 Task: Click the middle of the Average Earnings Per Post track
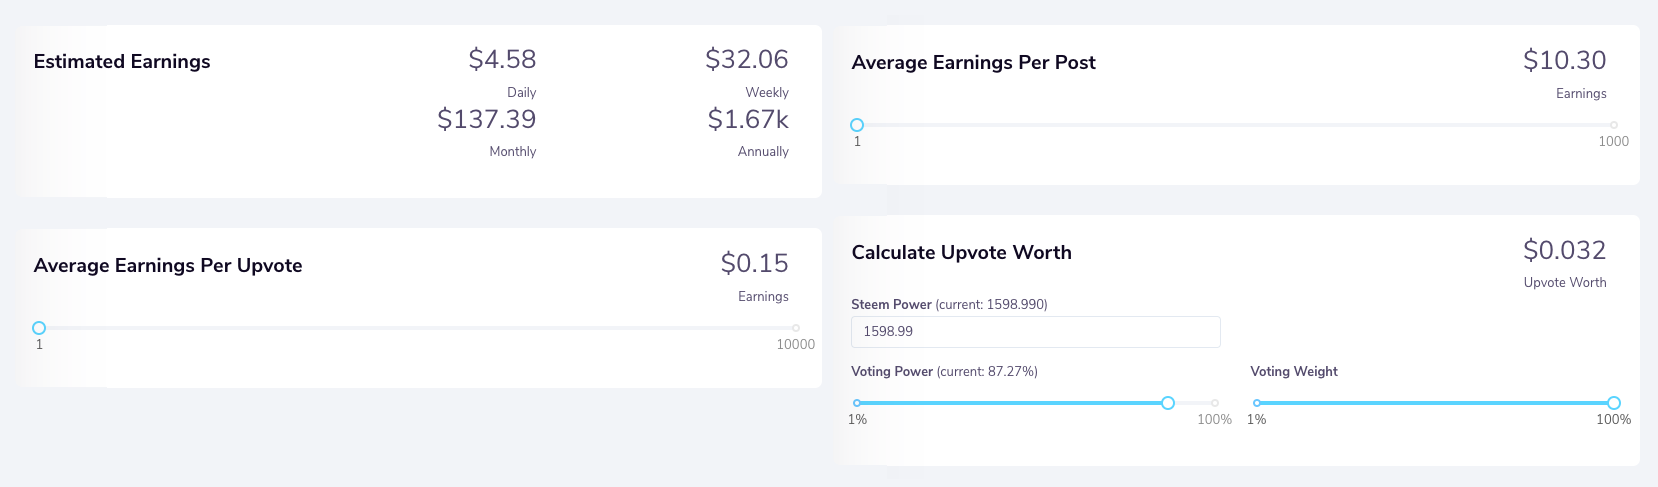pos(1235,125)
